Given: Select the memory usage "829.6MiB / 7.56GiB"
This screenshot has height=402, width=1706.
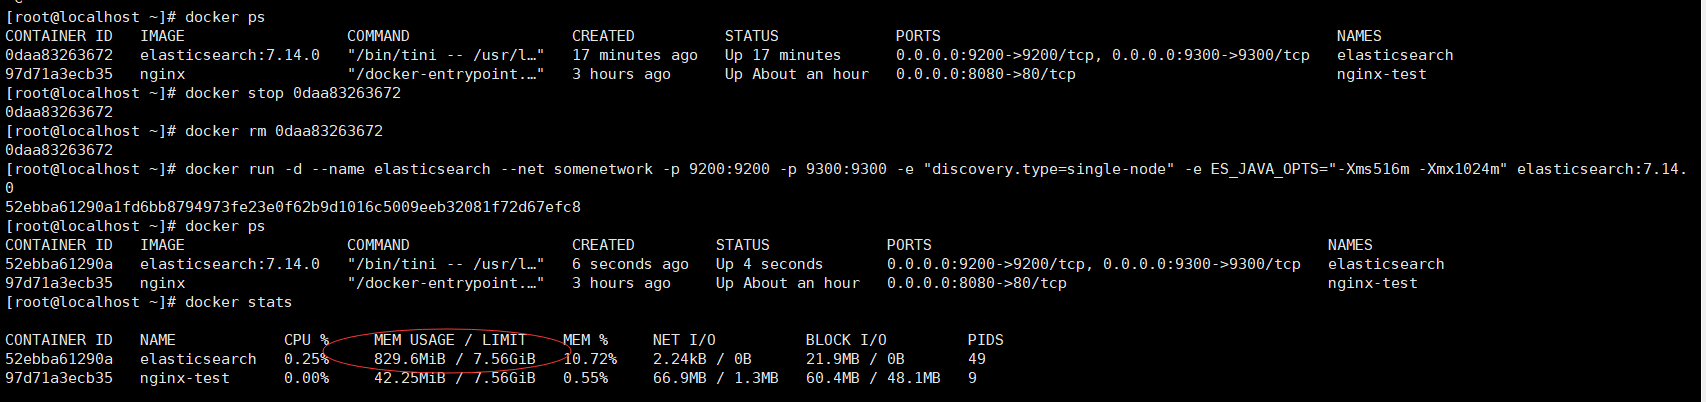Looking at the screenshot, I should [455, 359].
